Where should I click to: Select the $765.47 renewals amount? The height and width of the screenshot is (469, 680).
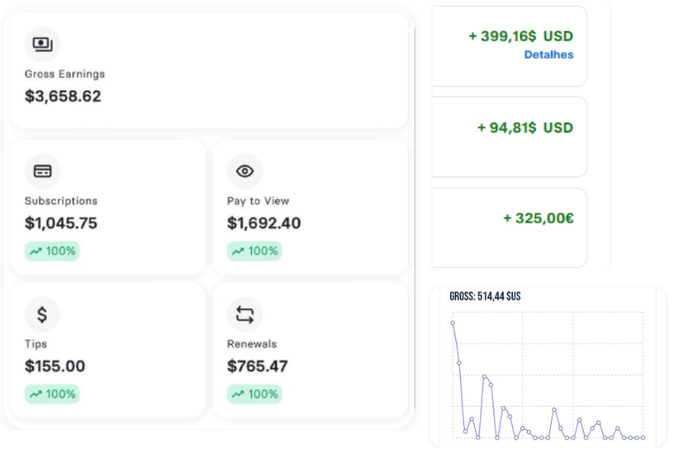[x=257, y=366]
